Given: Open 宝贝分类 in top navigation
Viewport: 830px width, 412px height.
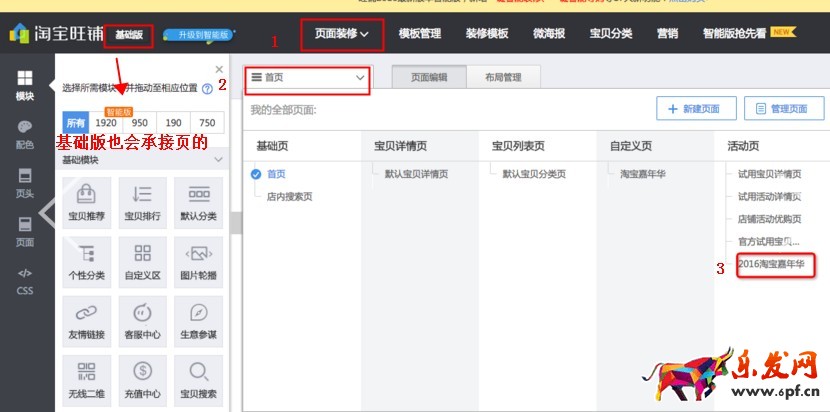Looking at the screenshot, I should [x=611, y=33].
